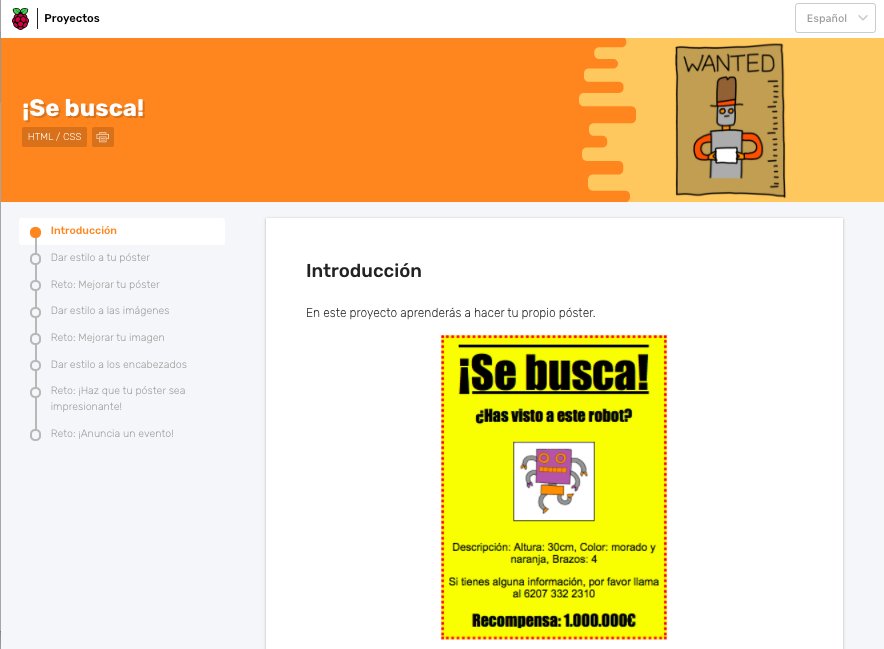Click the yellow ¡Se busca! poster image
The image size is (884, 649).
(553, 487)
